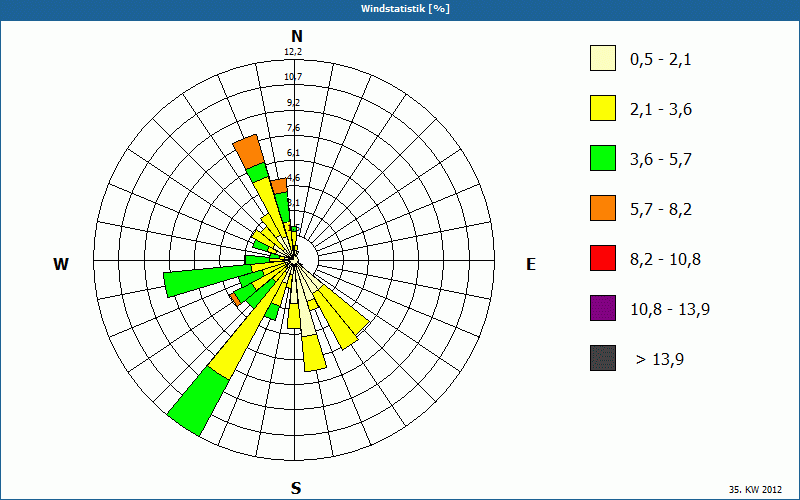Click the 12,2 axis scale label
The image size is (800, 500).
[x=293, y=52]
